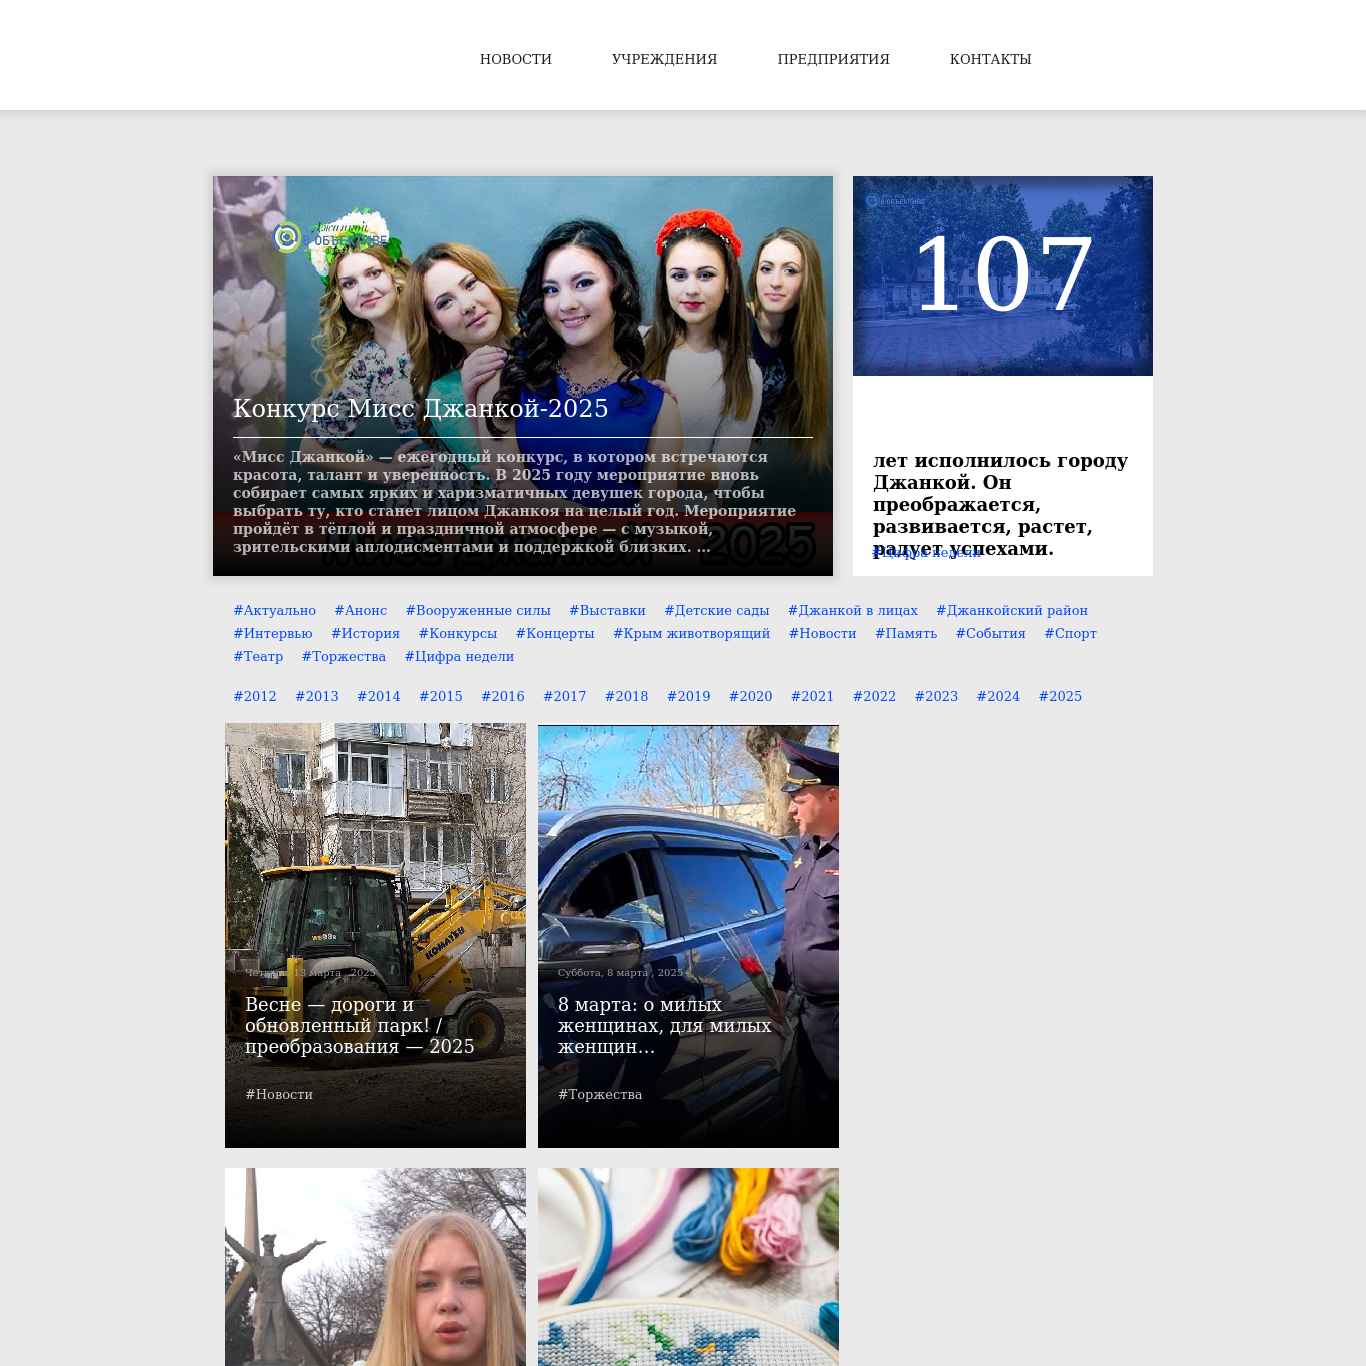Filter by #Интервью tag

[x=273, y=633]
